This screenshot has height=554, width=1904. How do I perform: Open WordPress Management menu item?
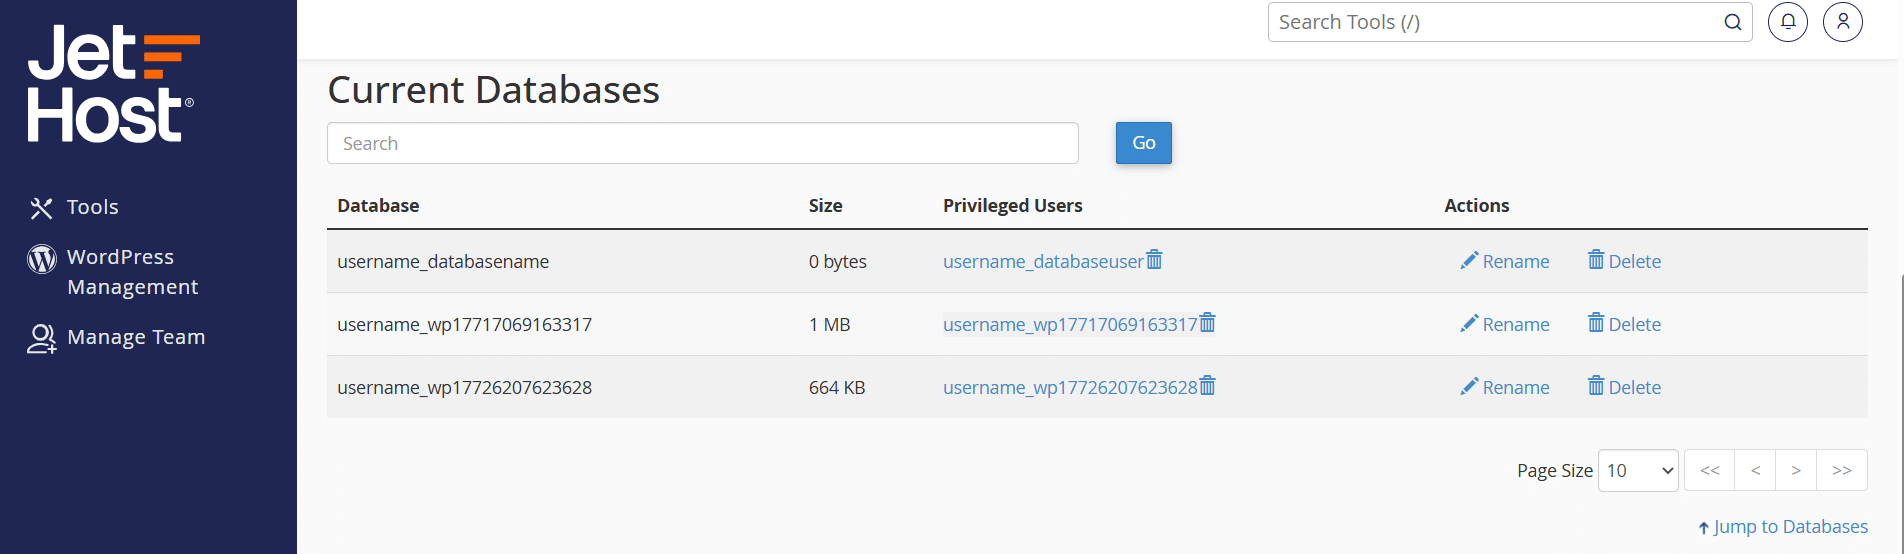tap(132, 272)
